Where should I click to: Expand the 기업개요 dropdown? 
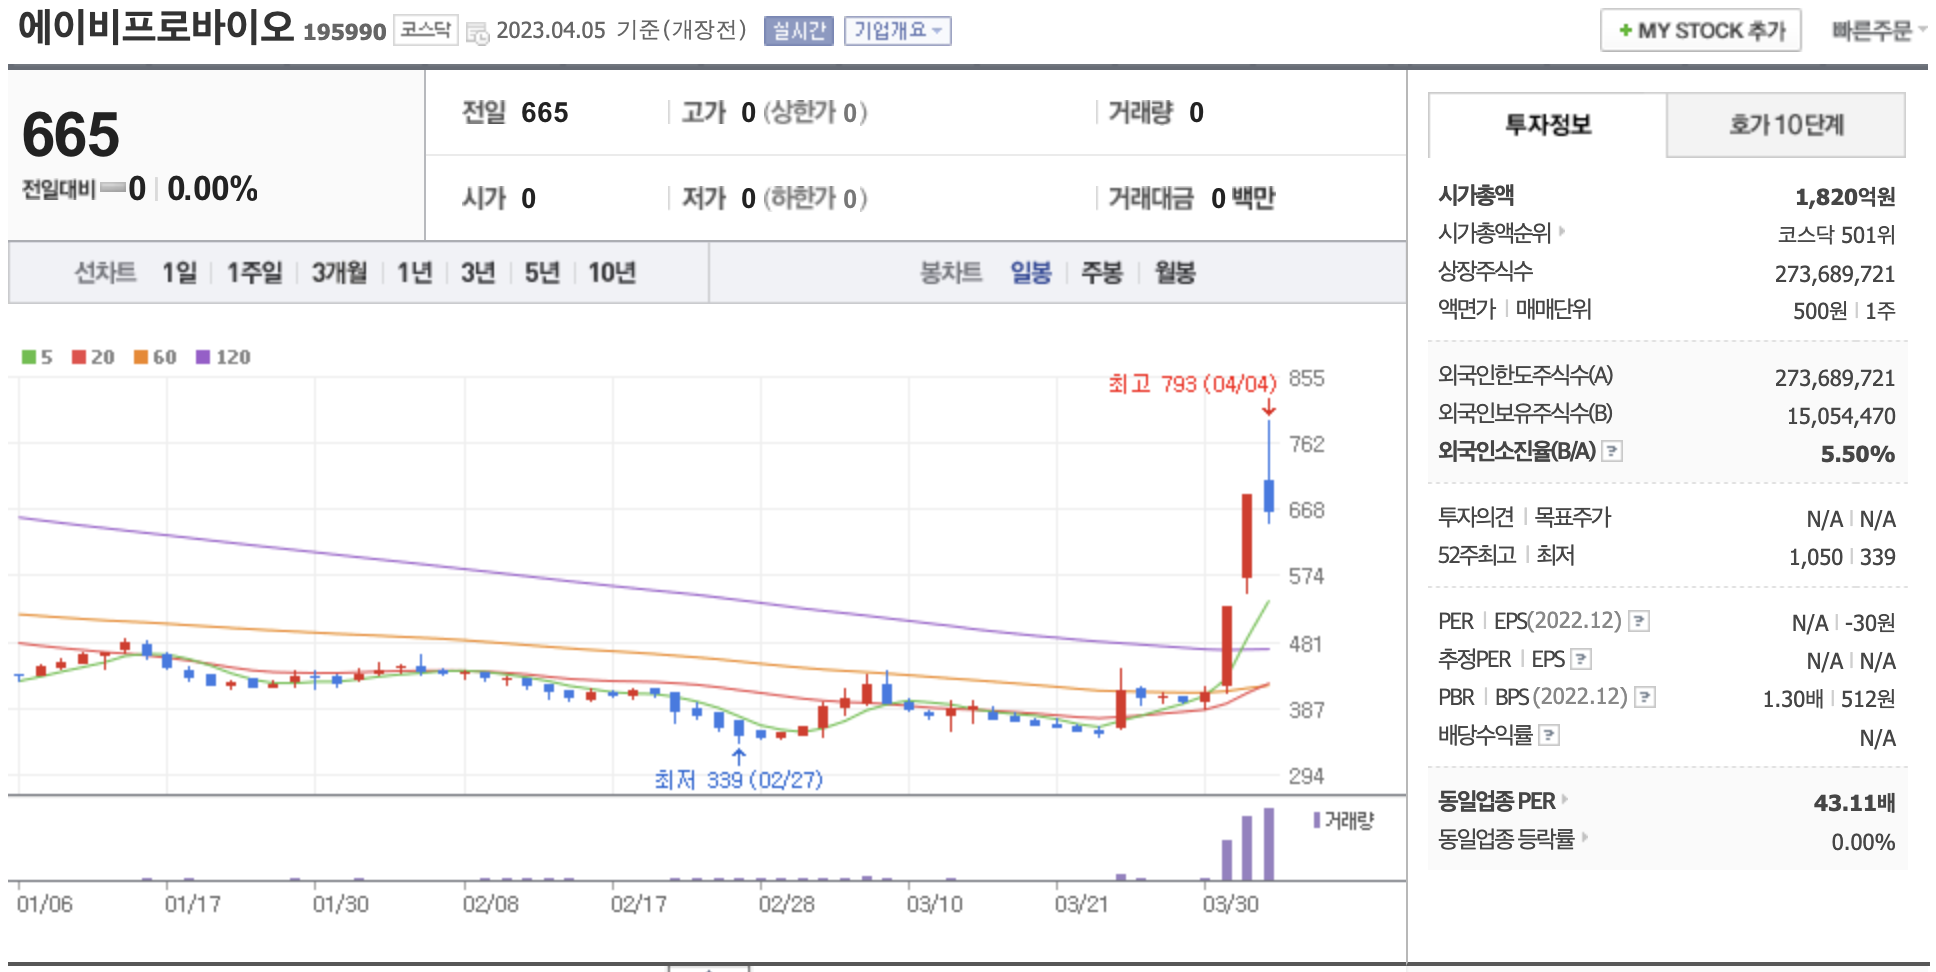pos(897,31)
